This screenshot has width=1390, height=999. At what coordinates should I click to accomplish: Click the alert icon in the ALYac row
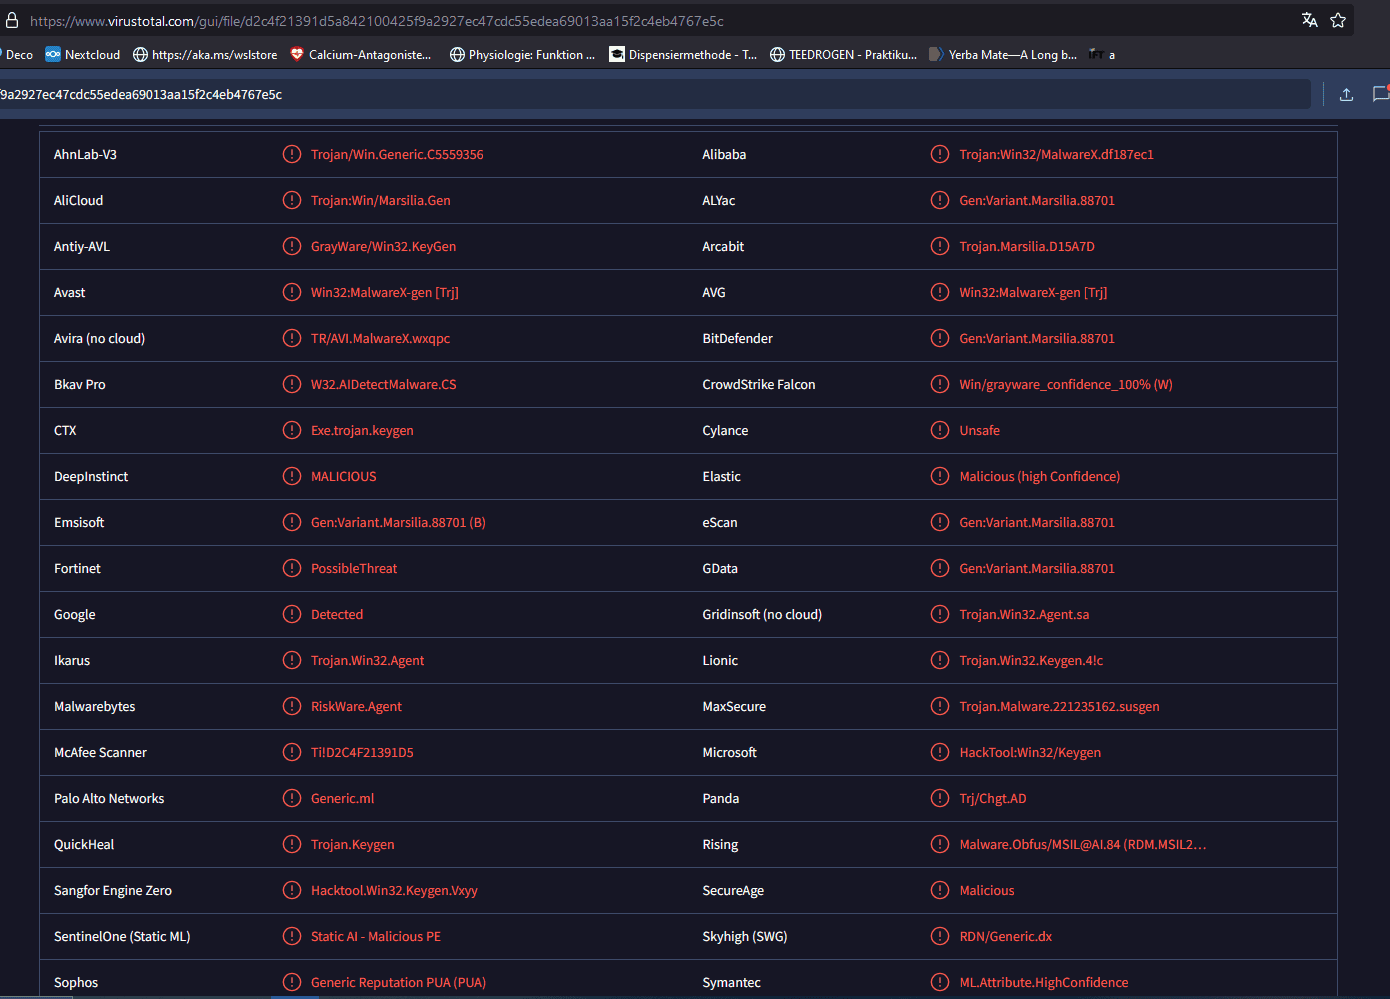click(940, 200)
